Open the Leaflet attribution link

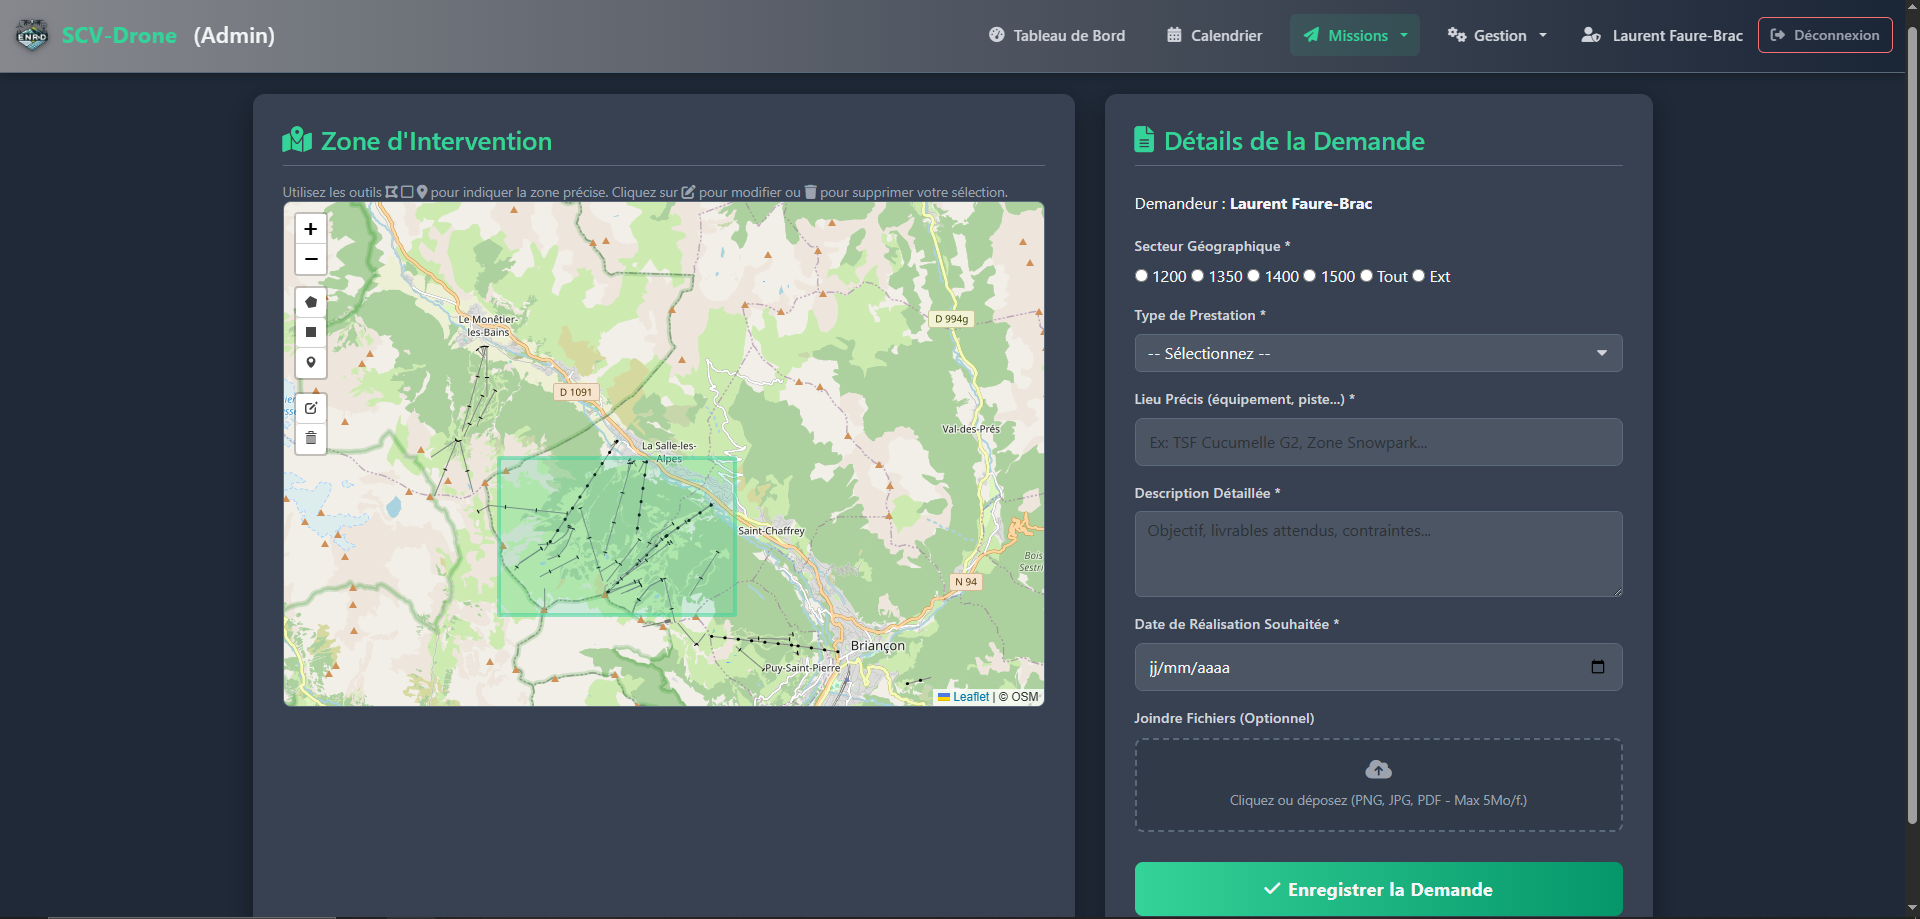tap(964, 697)
